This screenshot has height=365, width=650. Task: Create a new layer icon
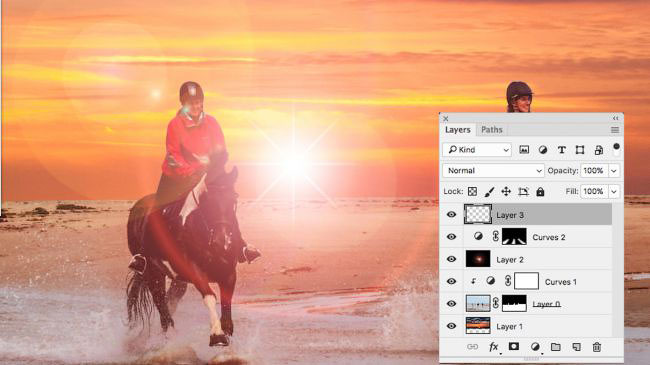pyautogui.click(x=576, y=347)
